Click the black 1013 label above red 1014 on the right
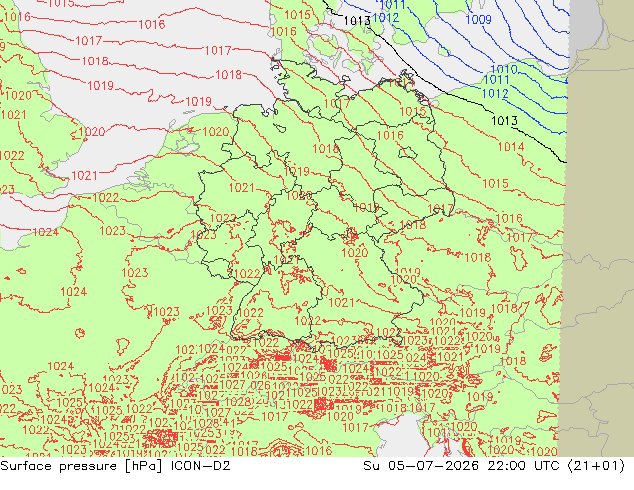The width and height of the screenshot is (634, 490). click(504, 120)
